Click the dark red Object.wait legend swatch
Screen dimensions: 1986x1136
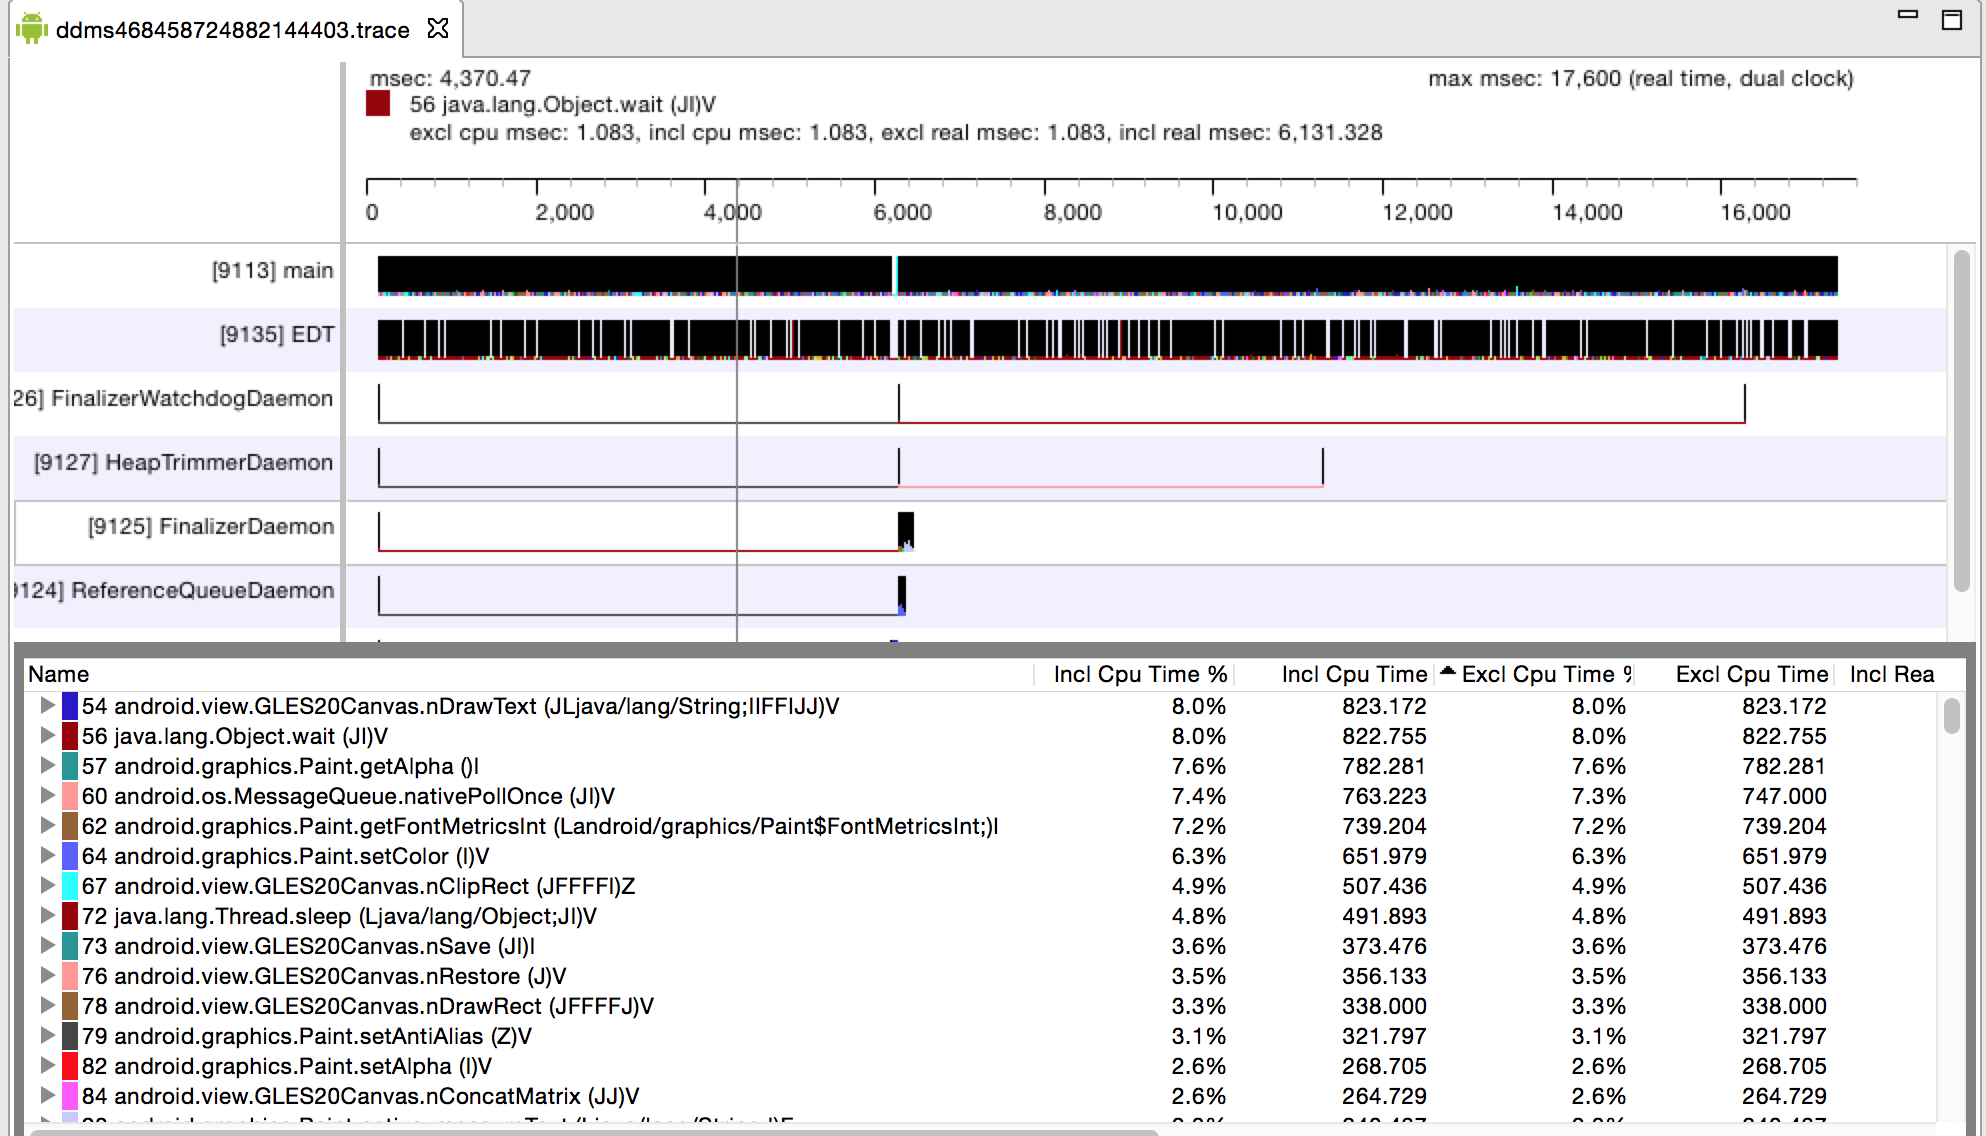coord(378,104)
